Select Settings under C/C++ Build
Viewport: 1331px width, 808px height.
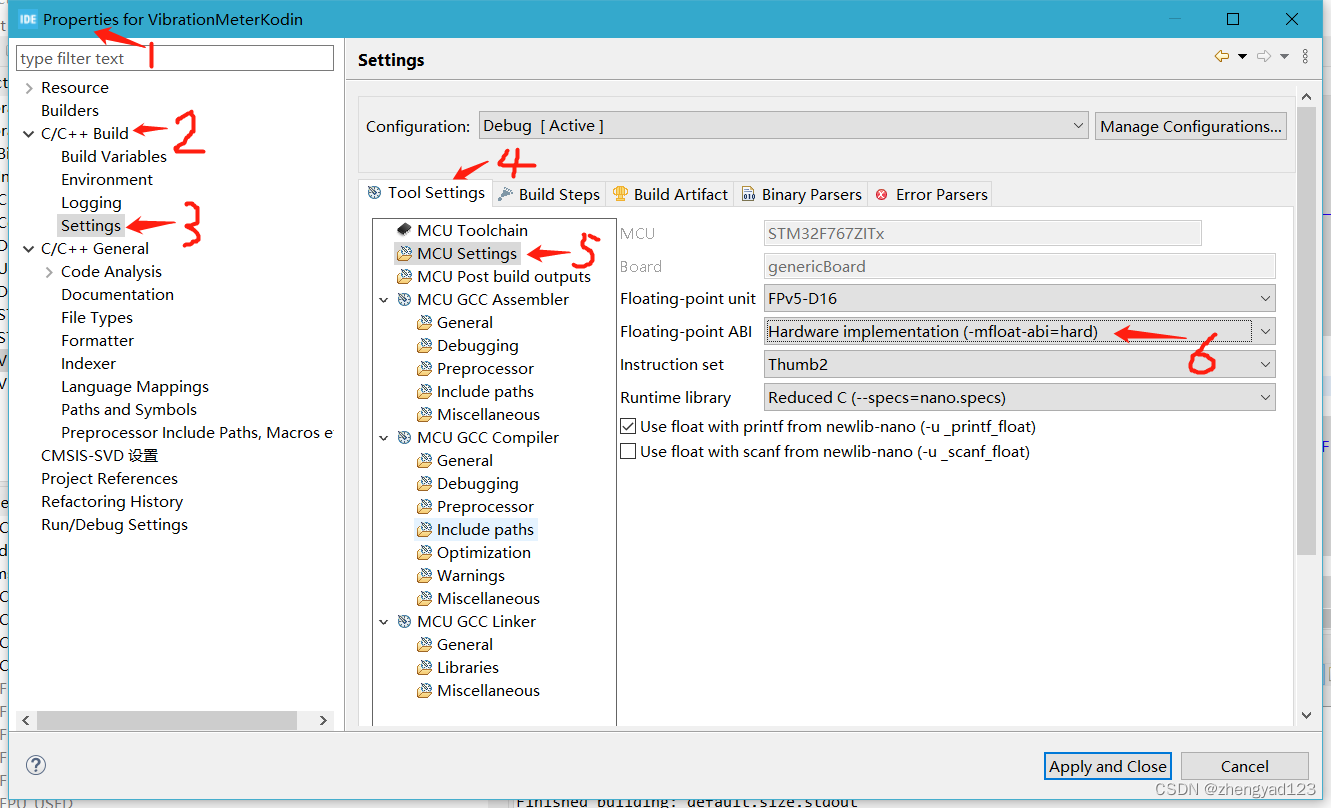point(91,225)
